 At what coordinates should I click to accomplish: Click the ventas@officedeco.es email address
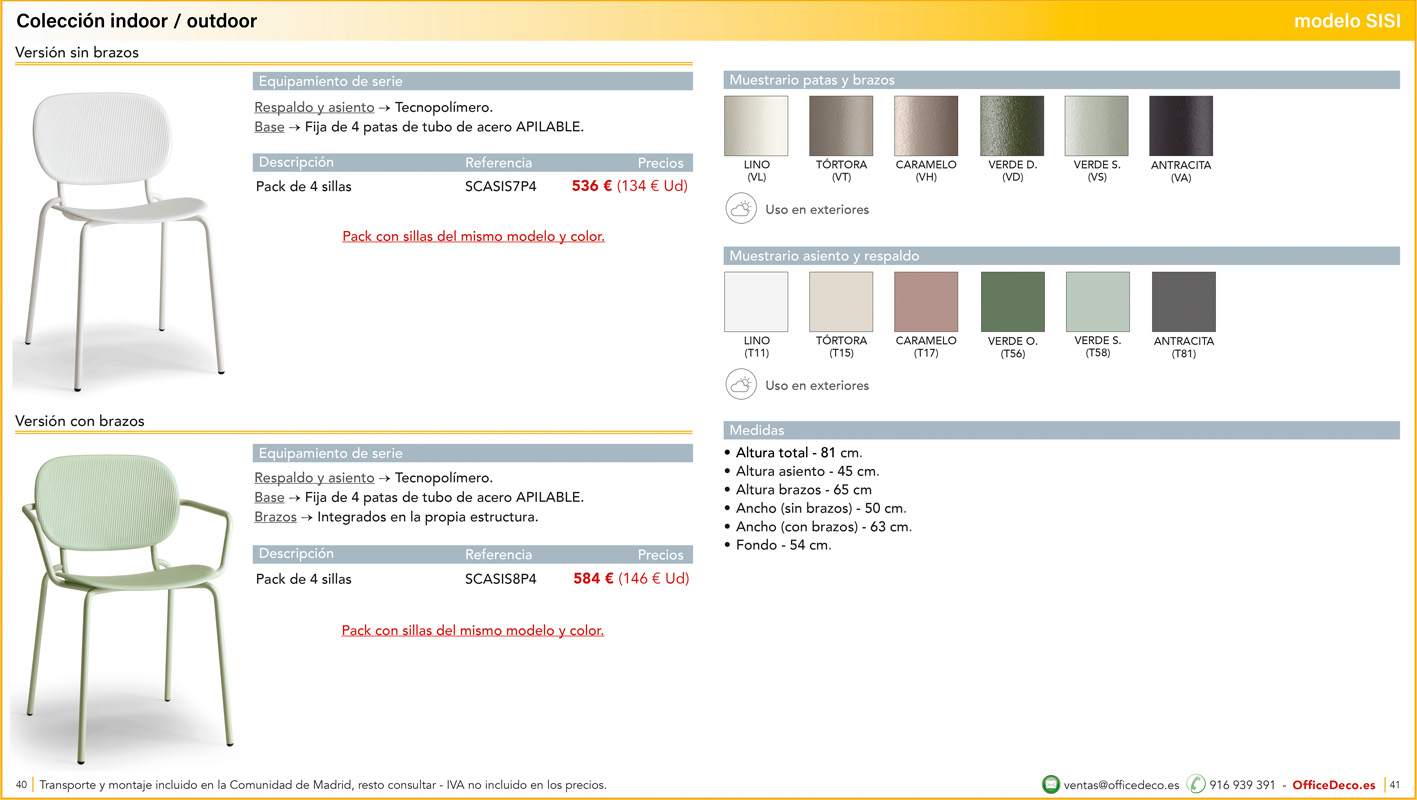pos(1121,785)
